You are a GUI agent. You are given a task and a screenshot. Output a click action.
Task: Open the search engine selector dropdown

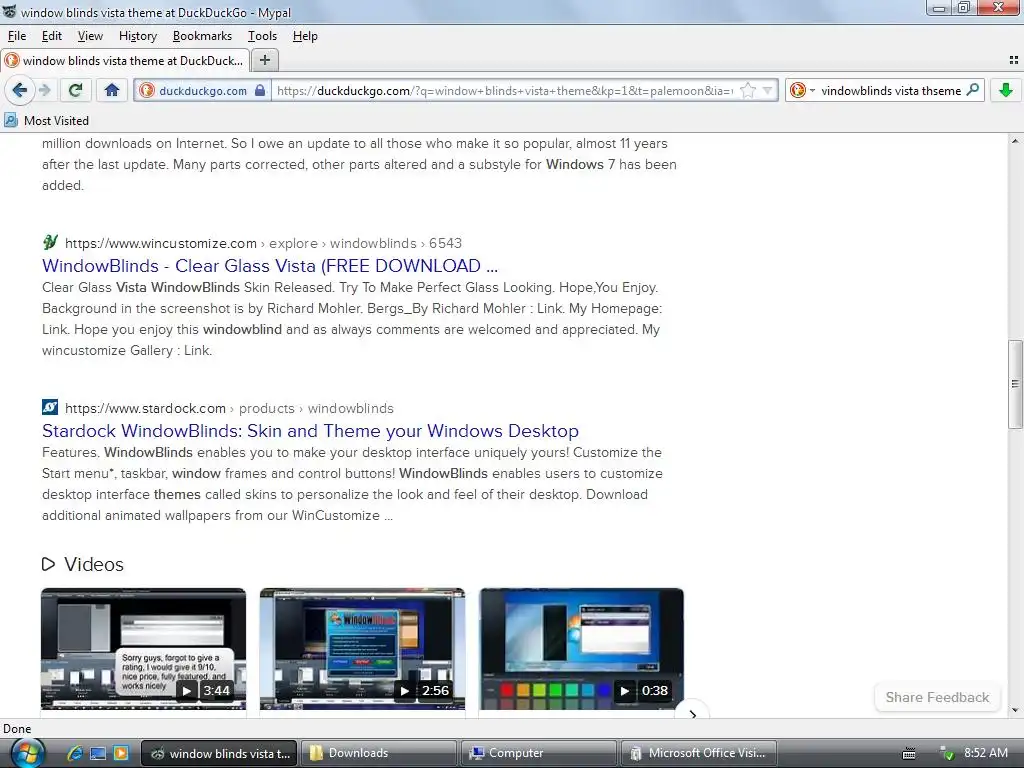(803, 90)
